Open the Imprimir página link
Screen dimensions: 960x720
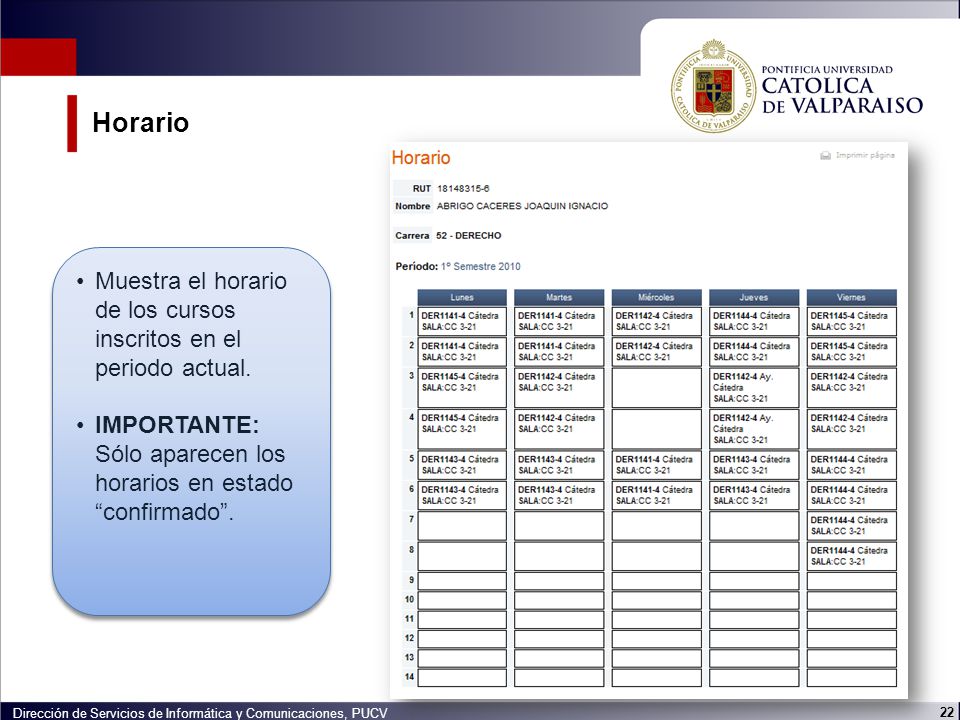(865, 156)
